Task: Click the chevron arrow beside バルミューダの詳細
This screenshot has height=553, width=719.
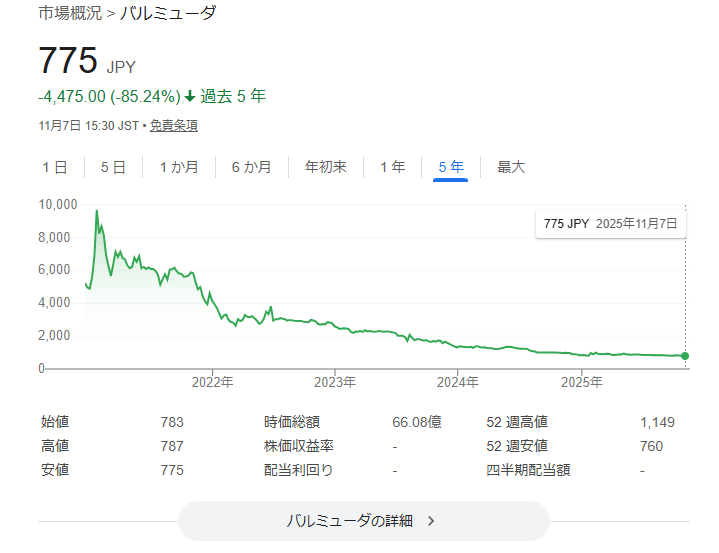Action: pos(431,521)
